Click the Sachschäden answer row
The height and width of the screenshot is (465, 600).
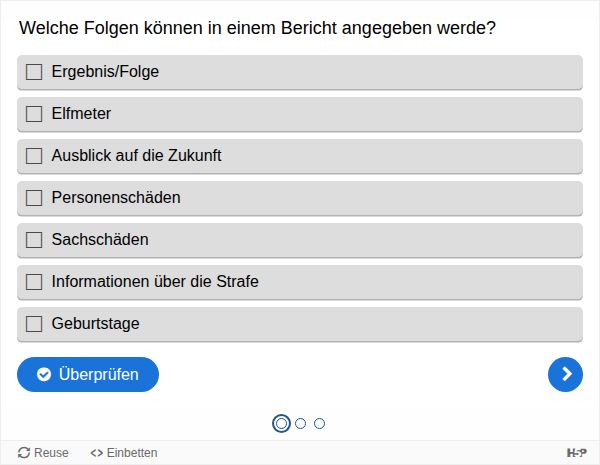(x=300, y=240)
